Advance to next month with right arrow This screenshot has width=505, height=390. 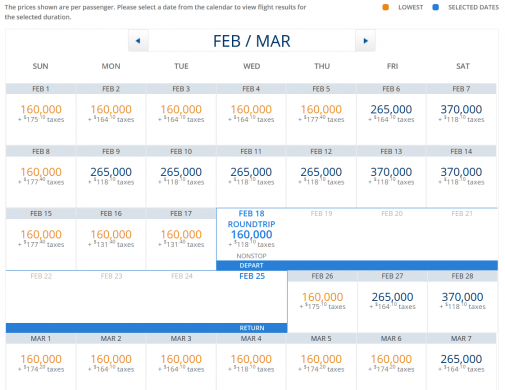[x=365, y=41]
